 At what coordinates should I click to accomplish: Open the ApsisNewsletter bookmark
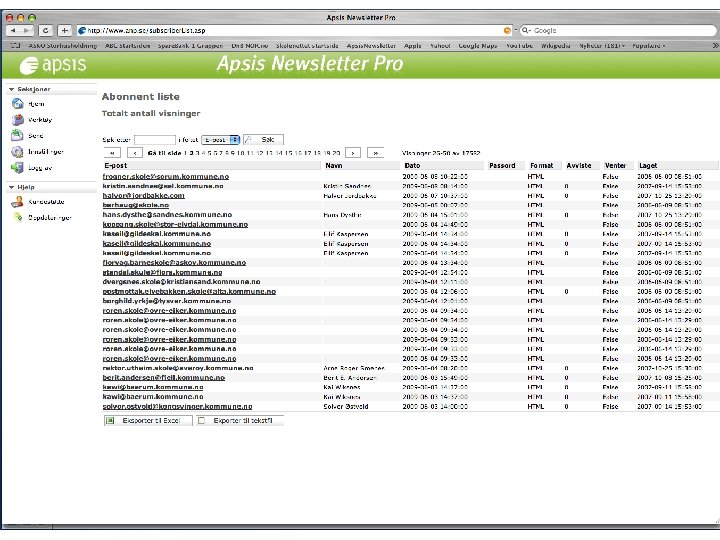pyautogui.click(x=371, y=45)
